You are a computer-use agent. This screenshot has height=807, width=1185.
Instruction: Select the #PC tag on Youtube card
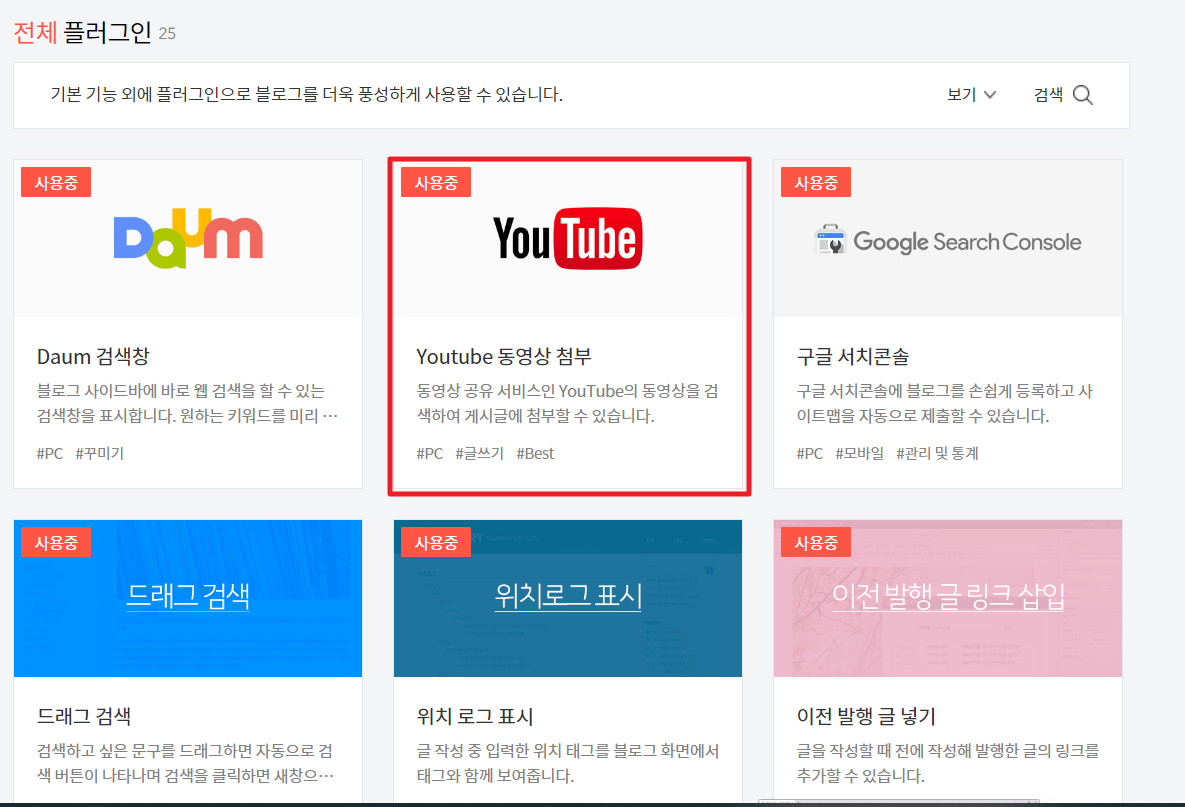pos(429,453)
